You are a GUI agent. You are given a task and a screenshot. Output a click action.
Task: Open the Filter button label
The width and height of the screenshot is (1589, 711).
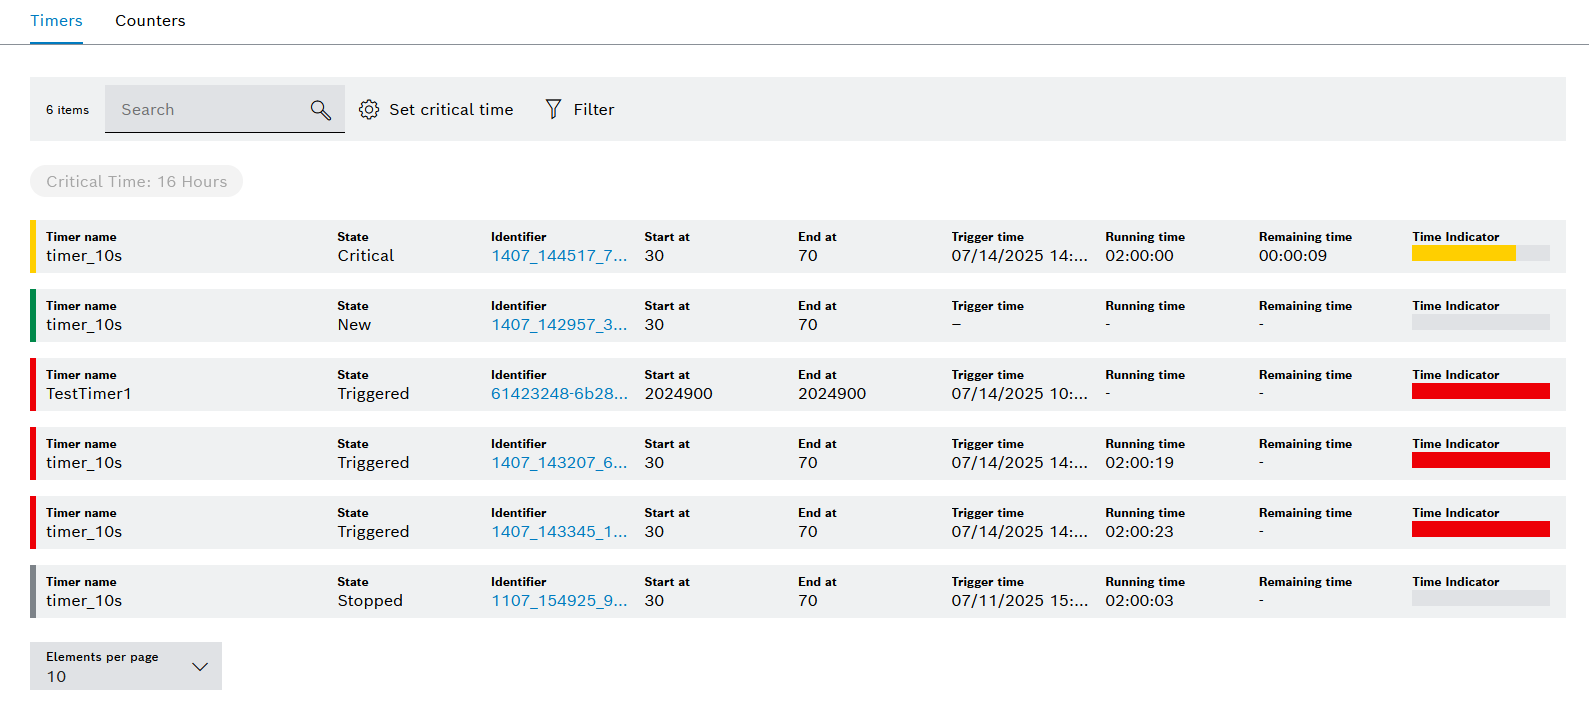click(593, 110)
